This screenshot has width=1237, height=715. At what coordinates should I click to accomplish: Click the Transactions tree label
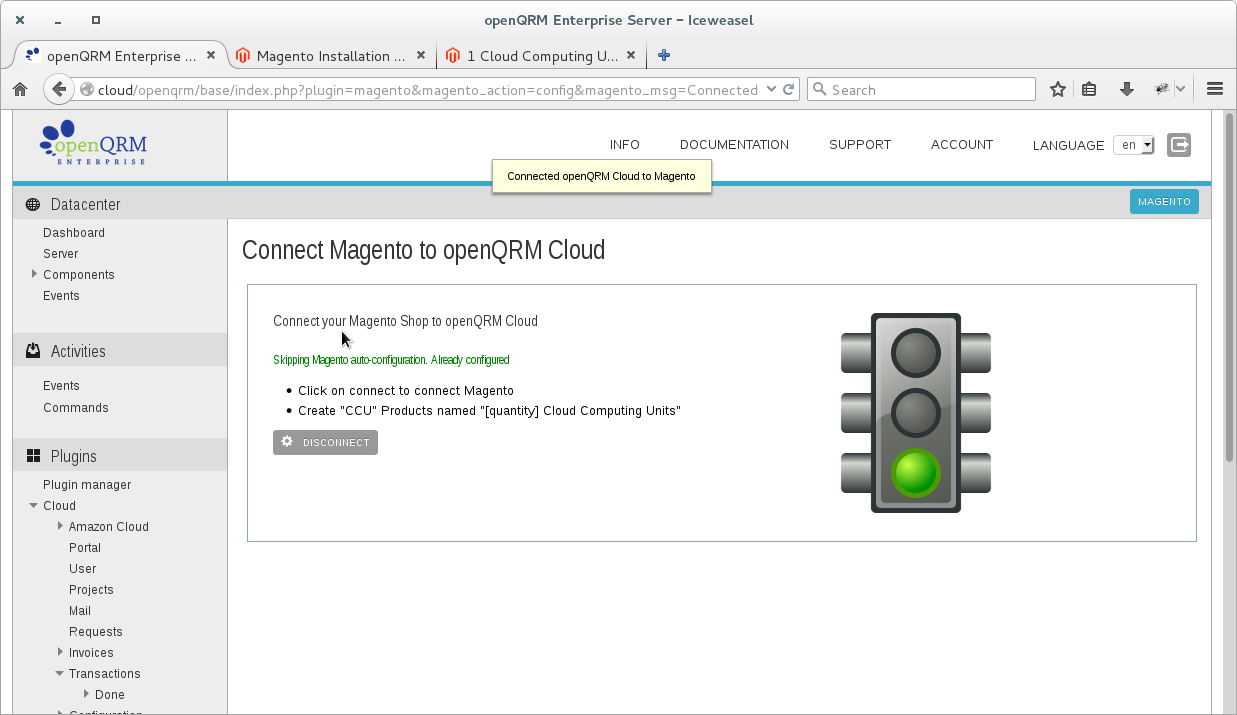(x=105, y=674)
